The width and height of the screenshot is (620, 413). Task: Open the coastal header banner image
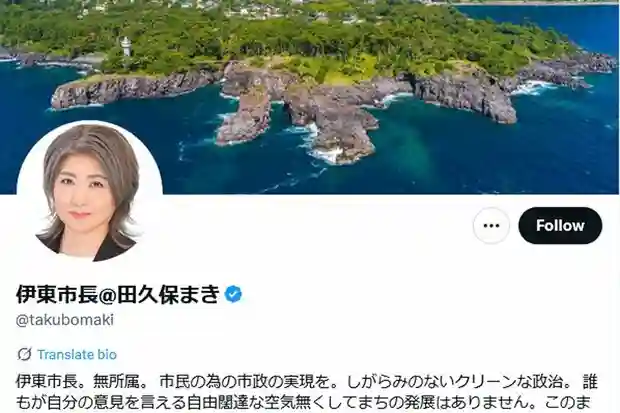click(310, 97)
